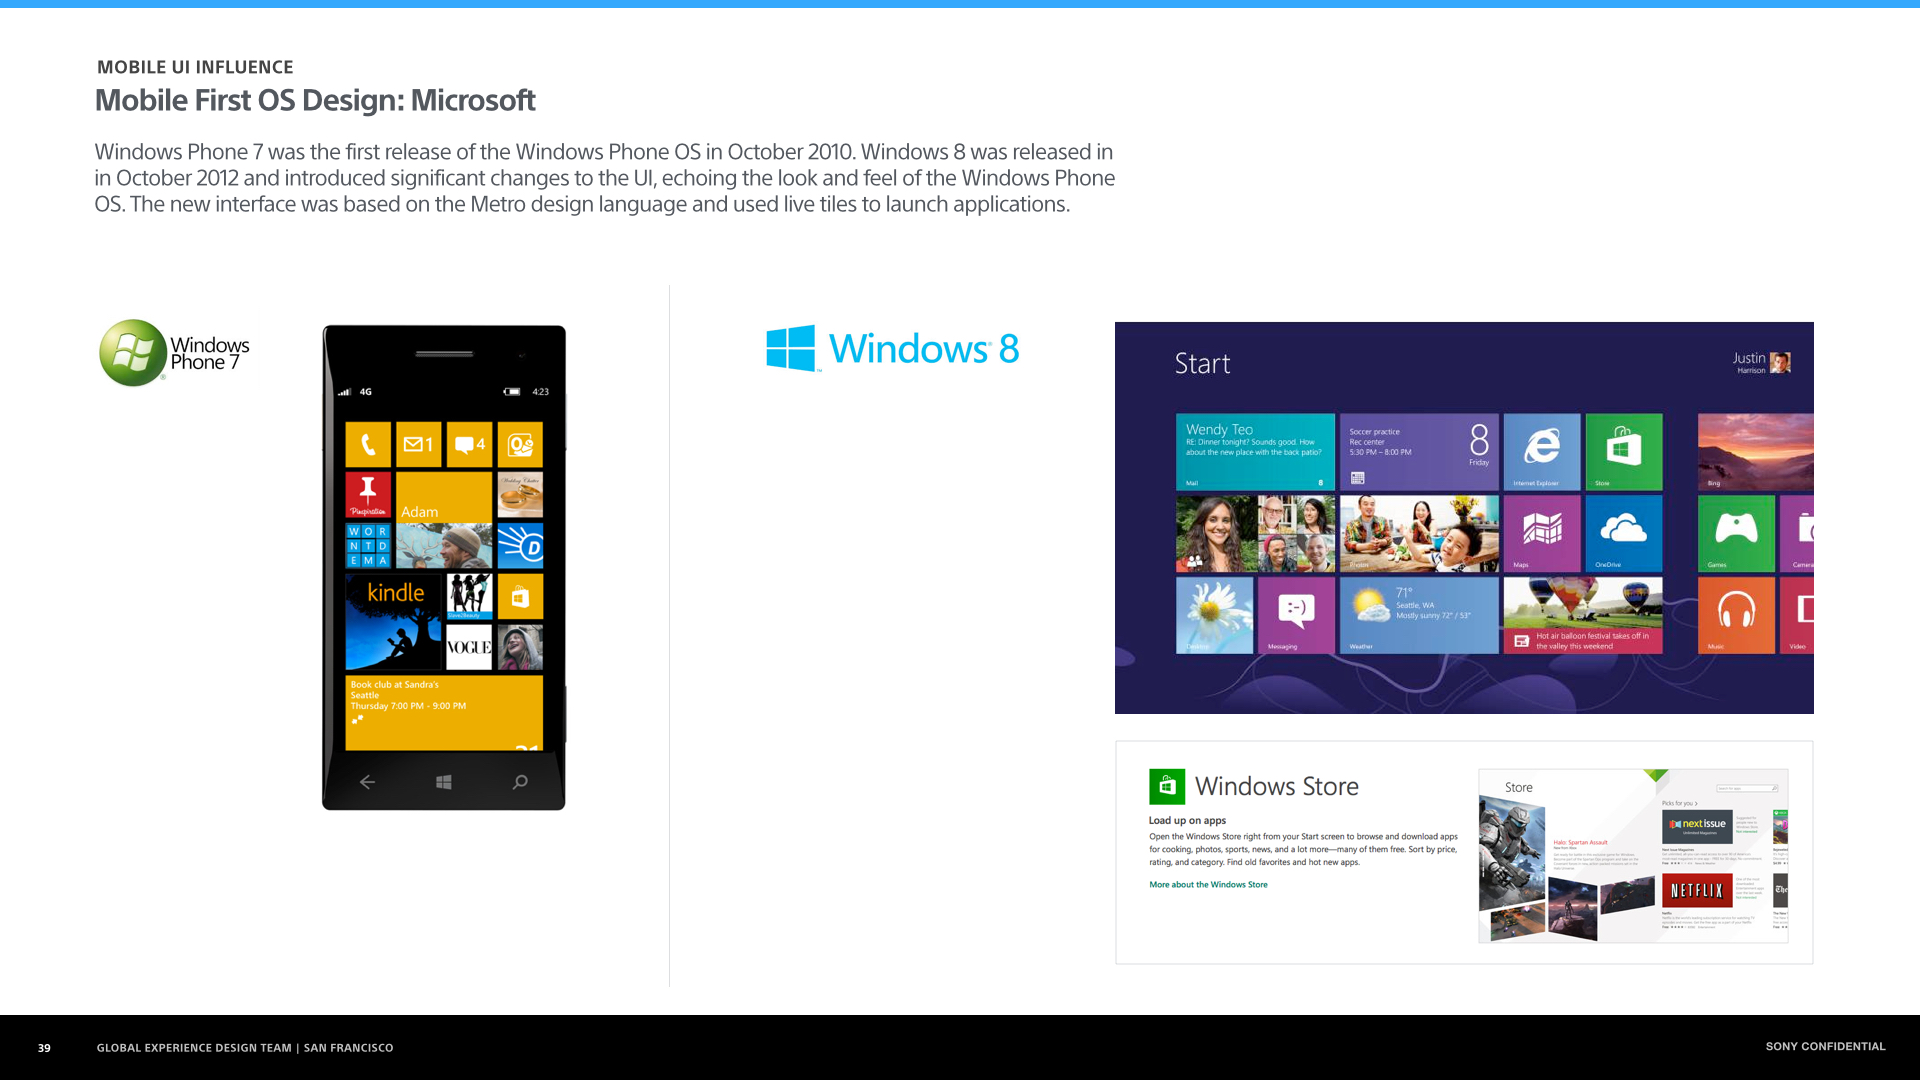Open the Weather tile for Seattle

pos(1419,616)
